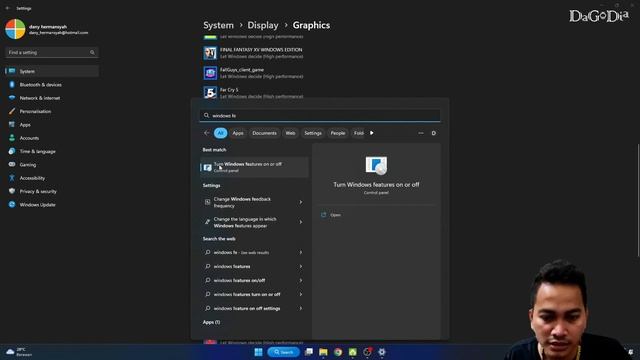The image size is (640, 360).
Task: Click the Far Cry 5 app icon
Action: (210, 93)
